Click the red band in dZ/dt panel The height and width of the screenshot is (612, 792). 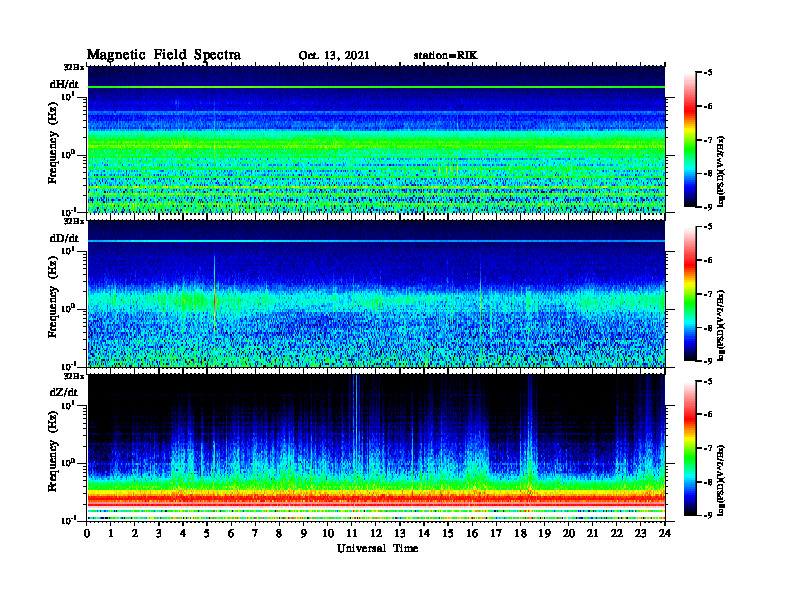click(x=376, y=499)
